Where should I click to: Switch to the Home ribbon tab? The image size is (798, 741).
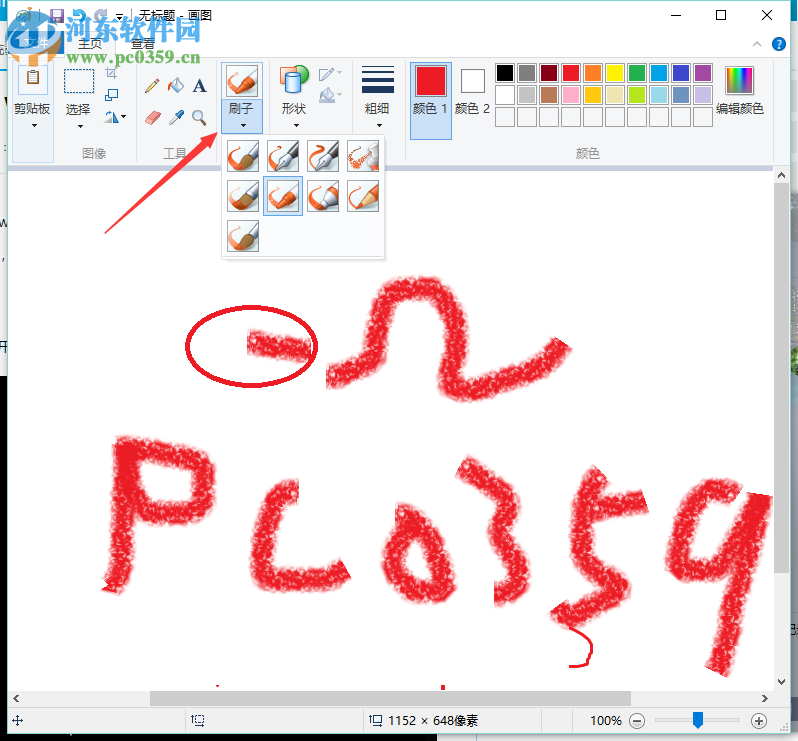[90, 44]
